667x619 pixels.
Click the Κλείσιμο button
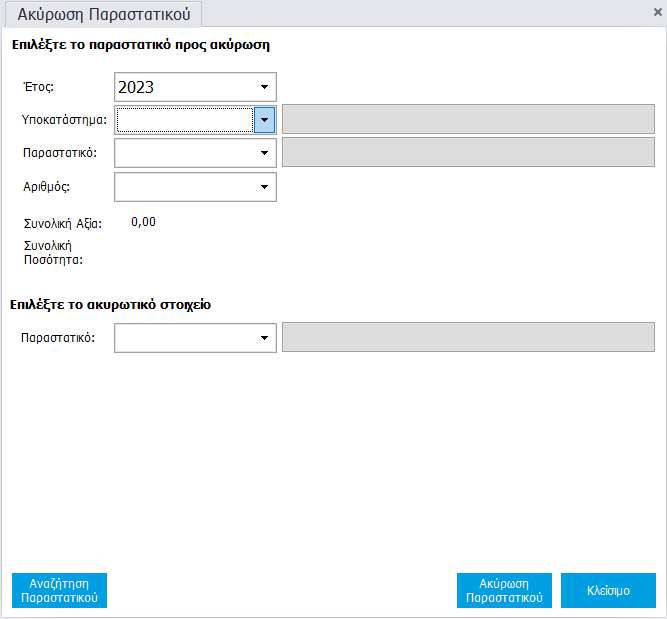[x=608, y=590]
